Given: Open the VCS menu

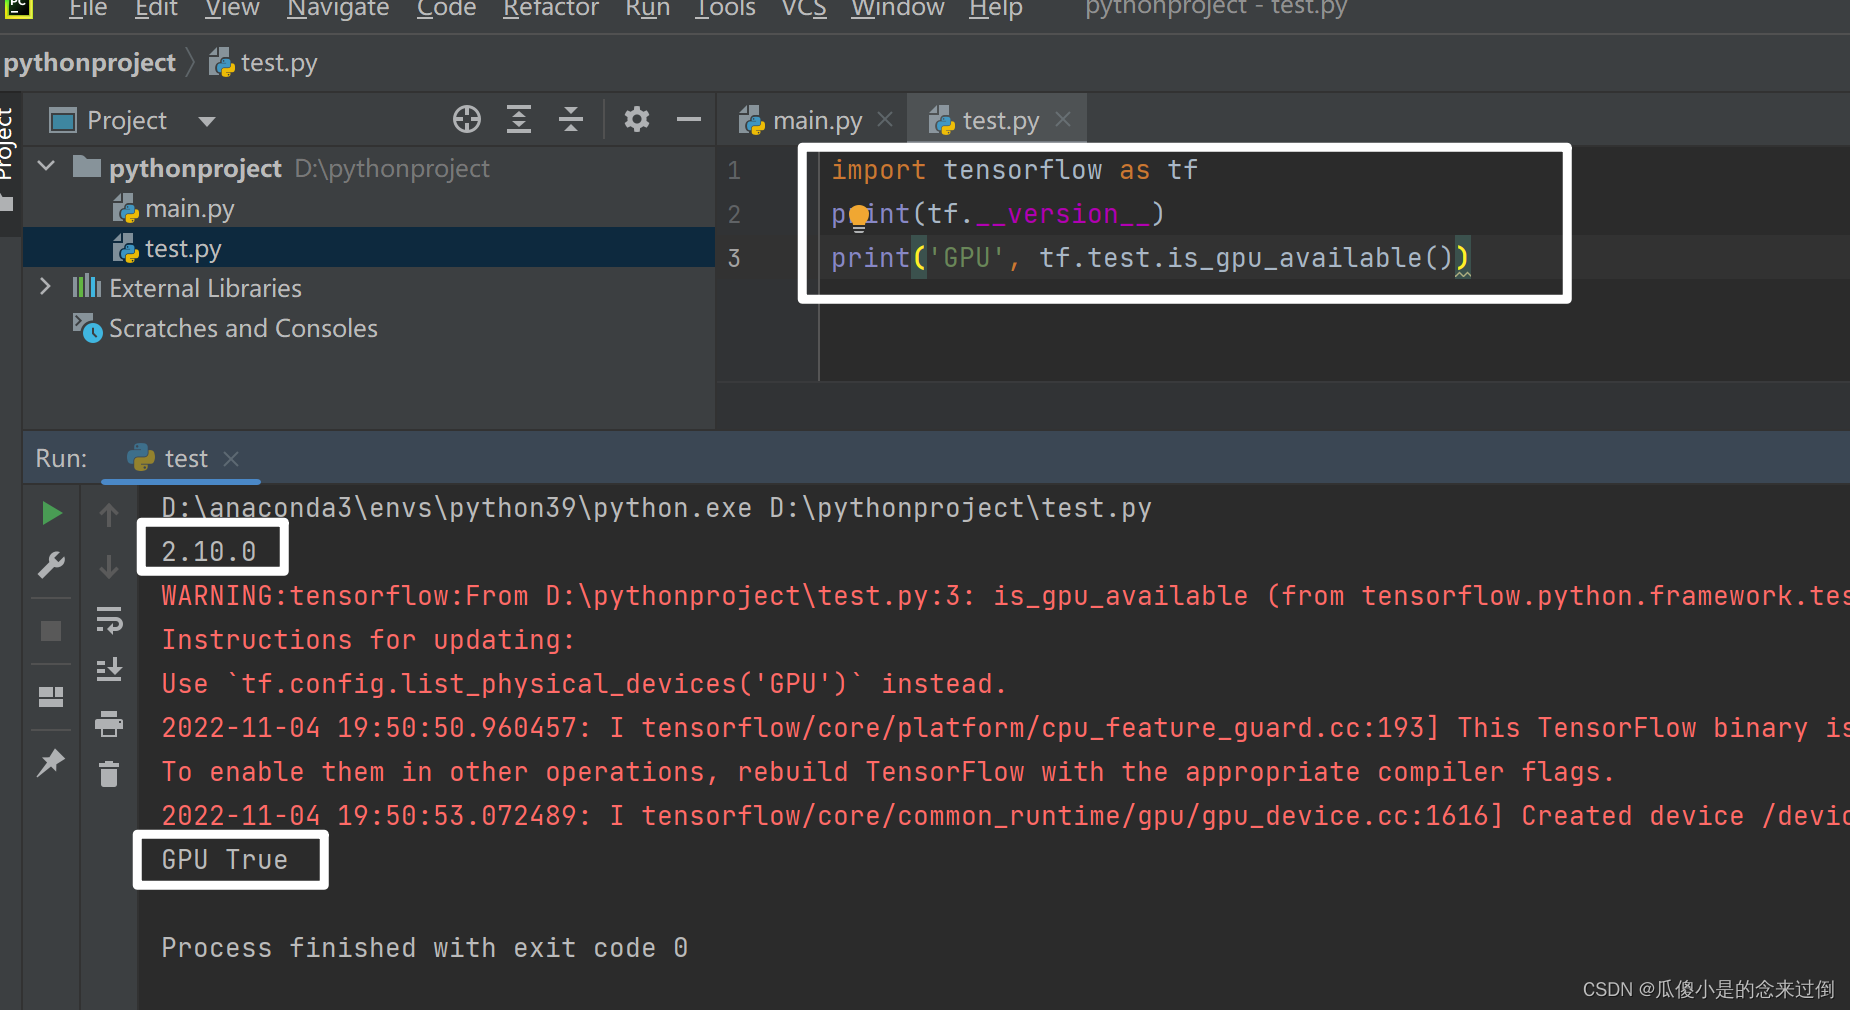Looking at the screenshot, I should (804, 9).
